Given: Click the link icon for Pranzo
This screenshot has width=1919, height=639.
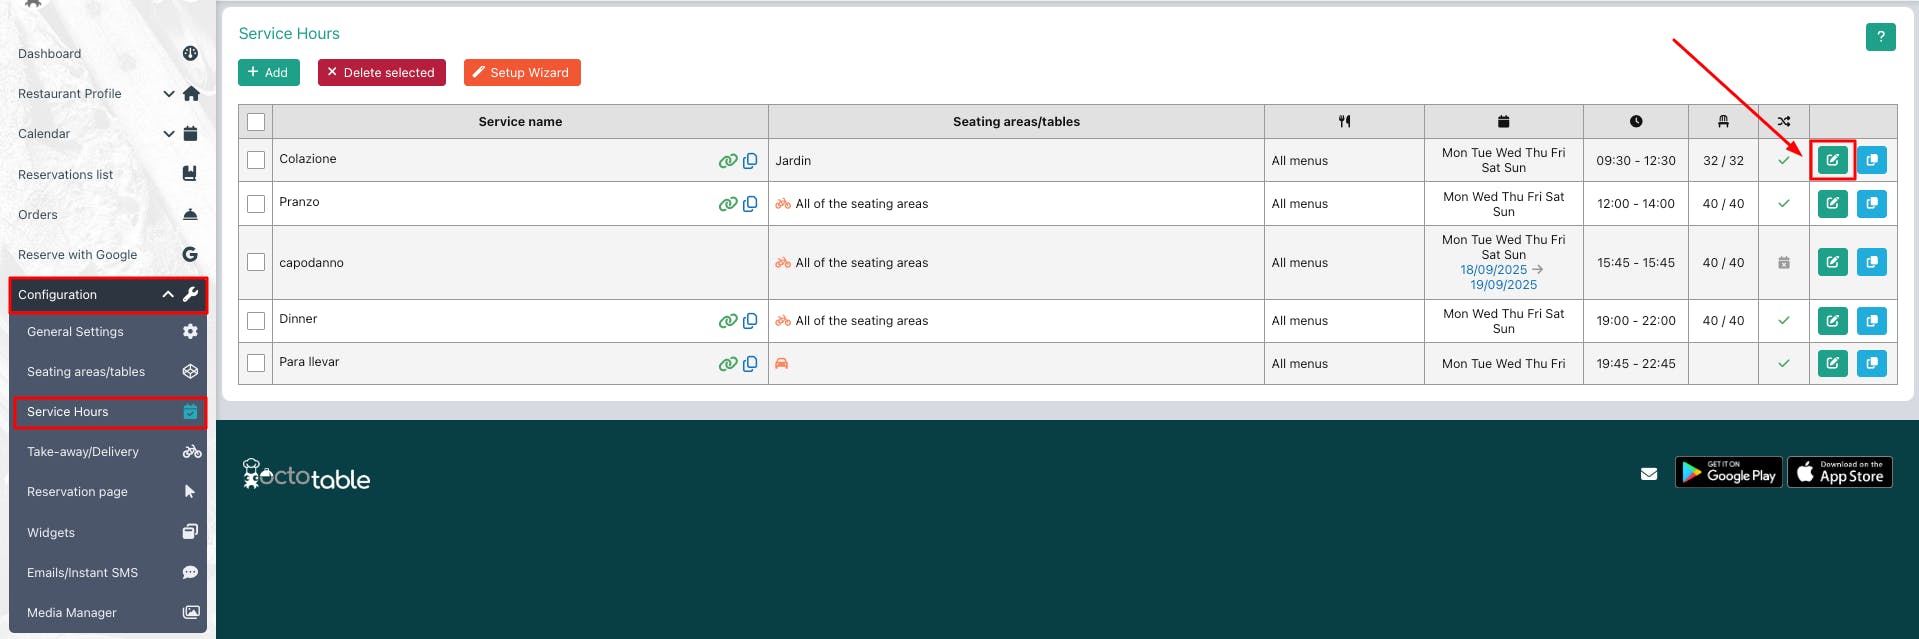Looking at the screenshot, I should tap(728, 204).
